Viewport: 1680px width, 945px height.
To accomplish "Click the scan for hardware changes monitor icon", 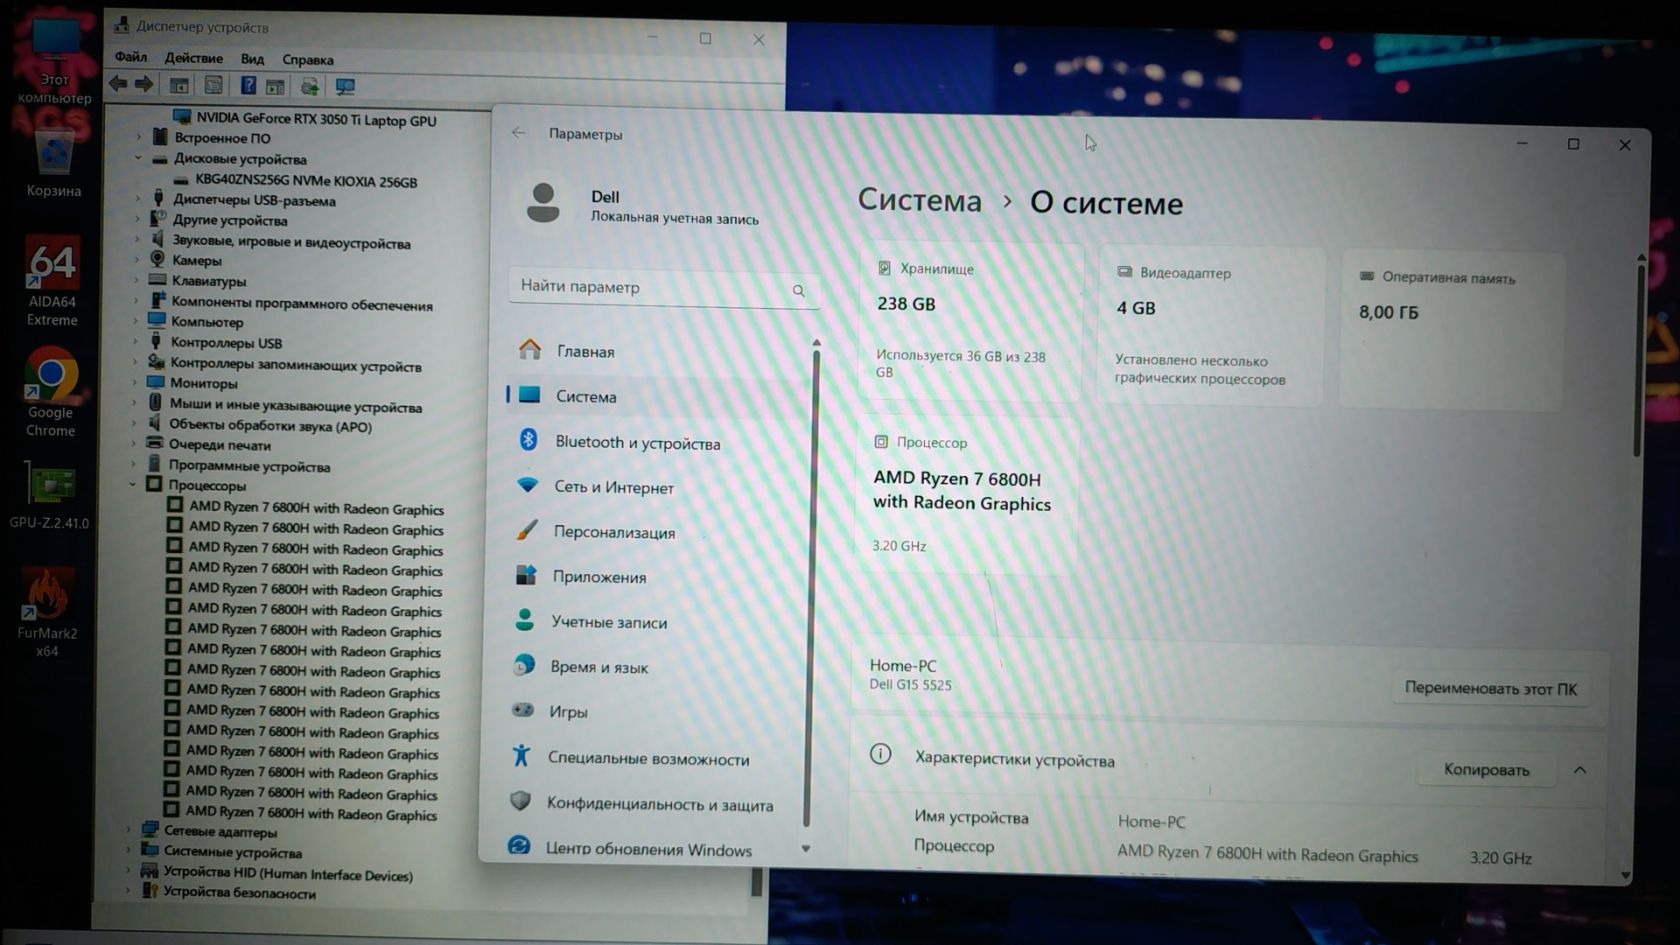I will point(345,87).
